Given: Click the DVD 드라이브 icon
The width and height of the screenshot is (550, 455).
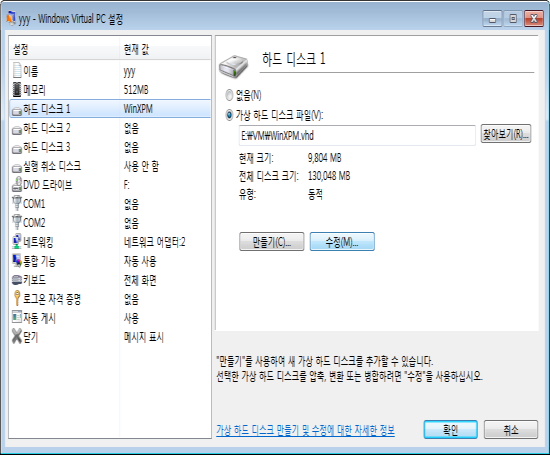Looking at the screenshot, I should pos(17,184).
